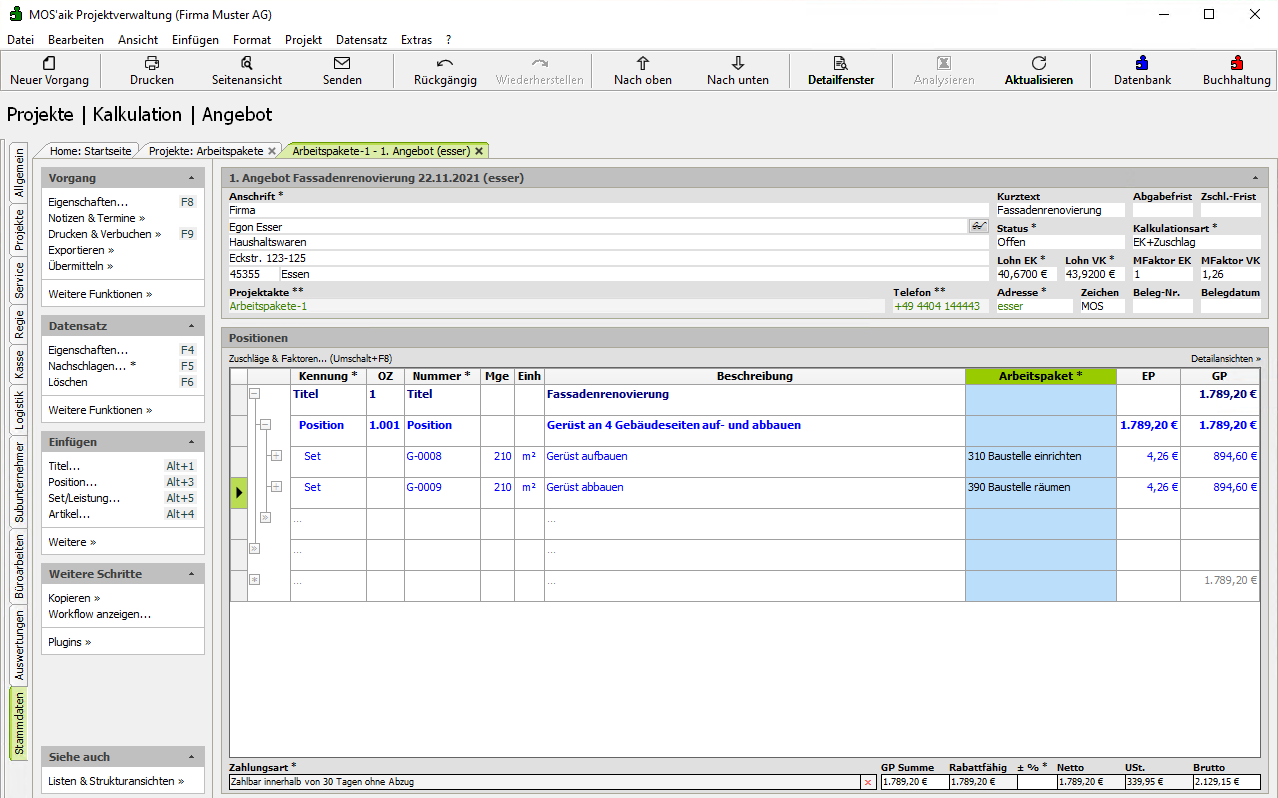
Task: Click the address lookup icon beside Egon Esser
Action: point(978,227)
